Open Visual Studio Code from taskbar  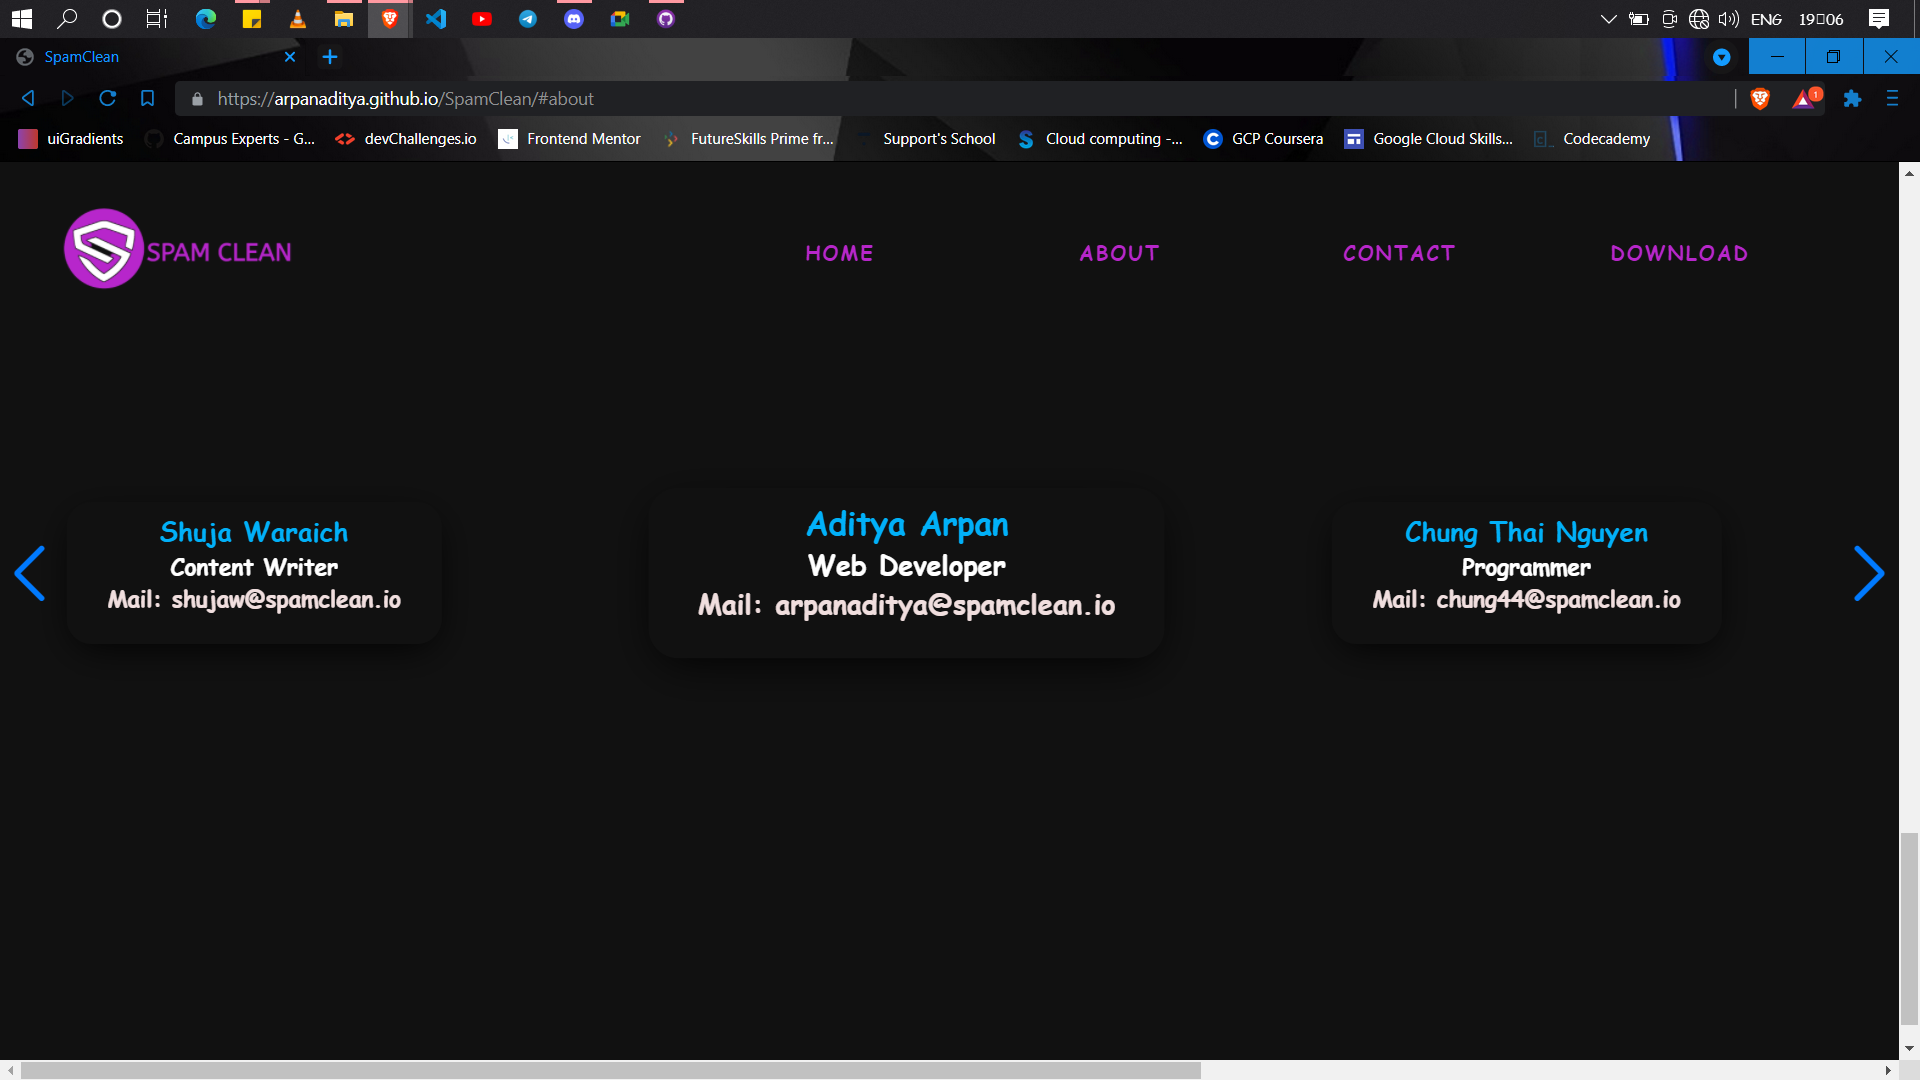tap(436, 18)
